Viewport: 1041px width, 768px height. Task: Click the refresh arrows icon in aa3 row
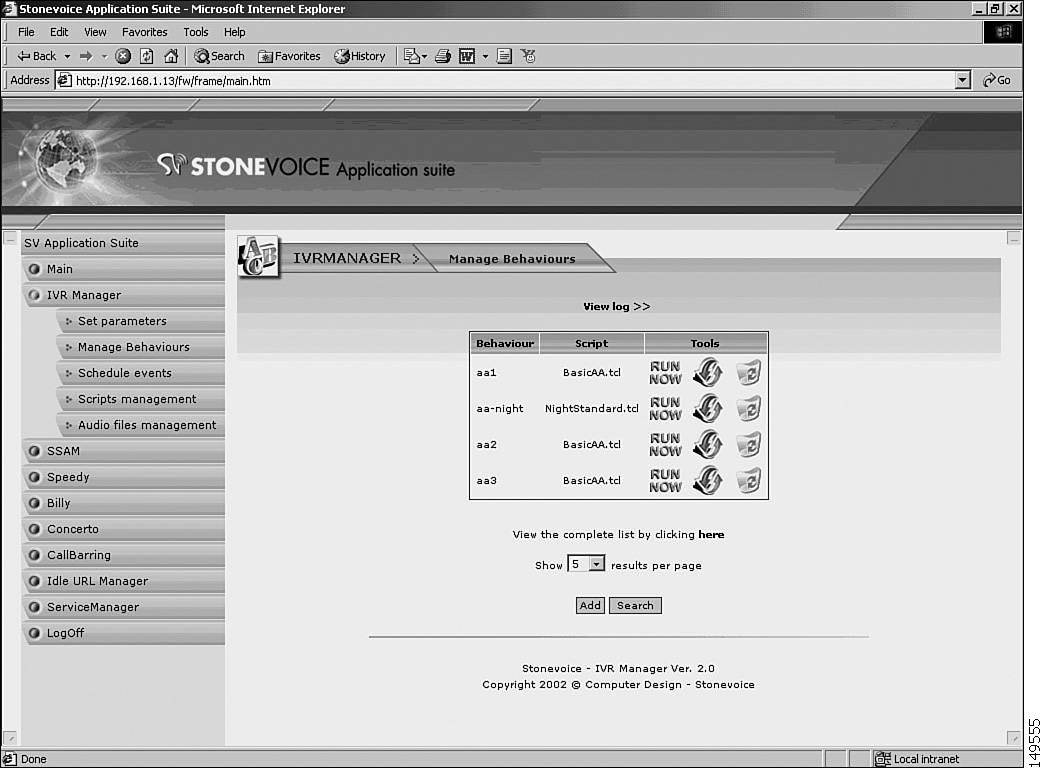[708, 480]
